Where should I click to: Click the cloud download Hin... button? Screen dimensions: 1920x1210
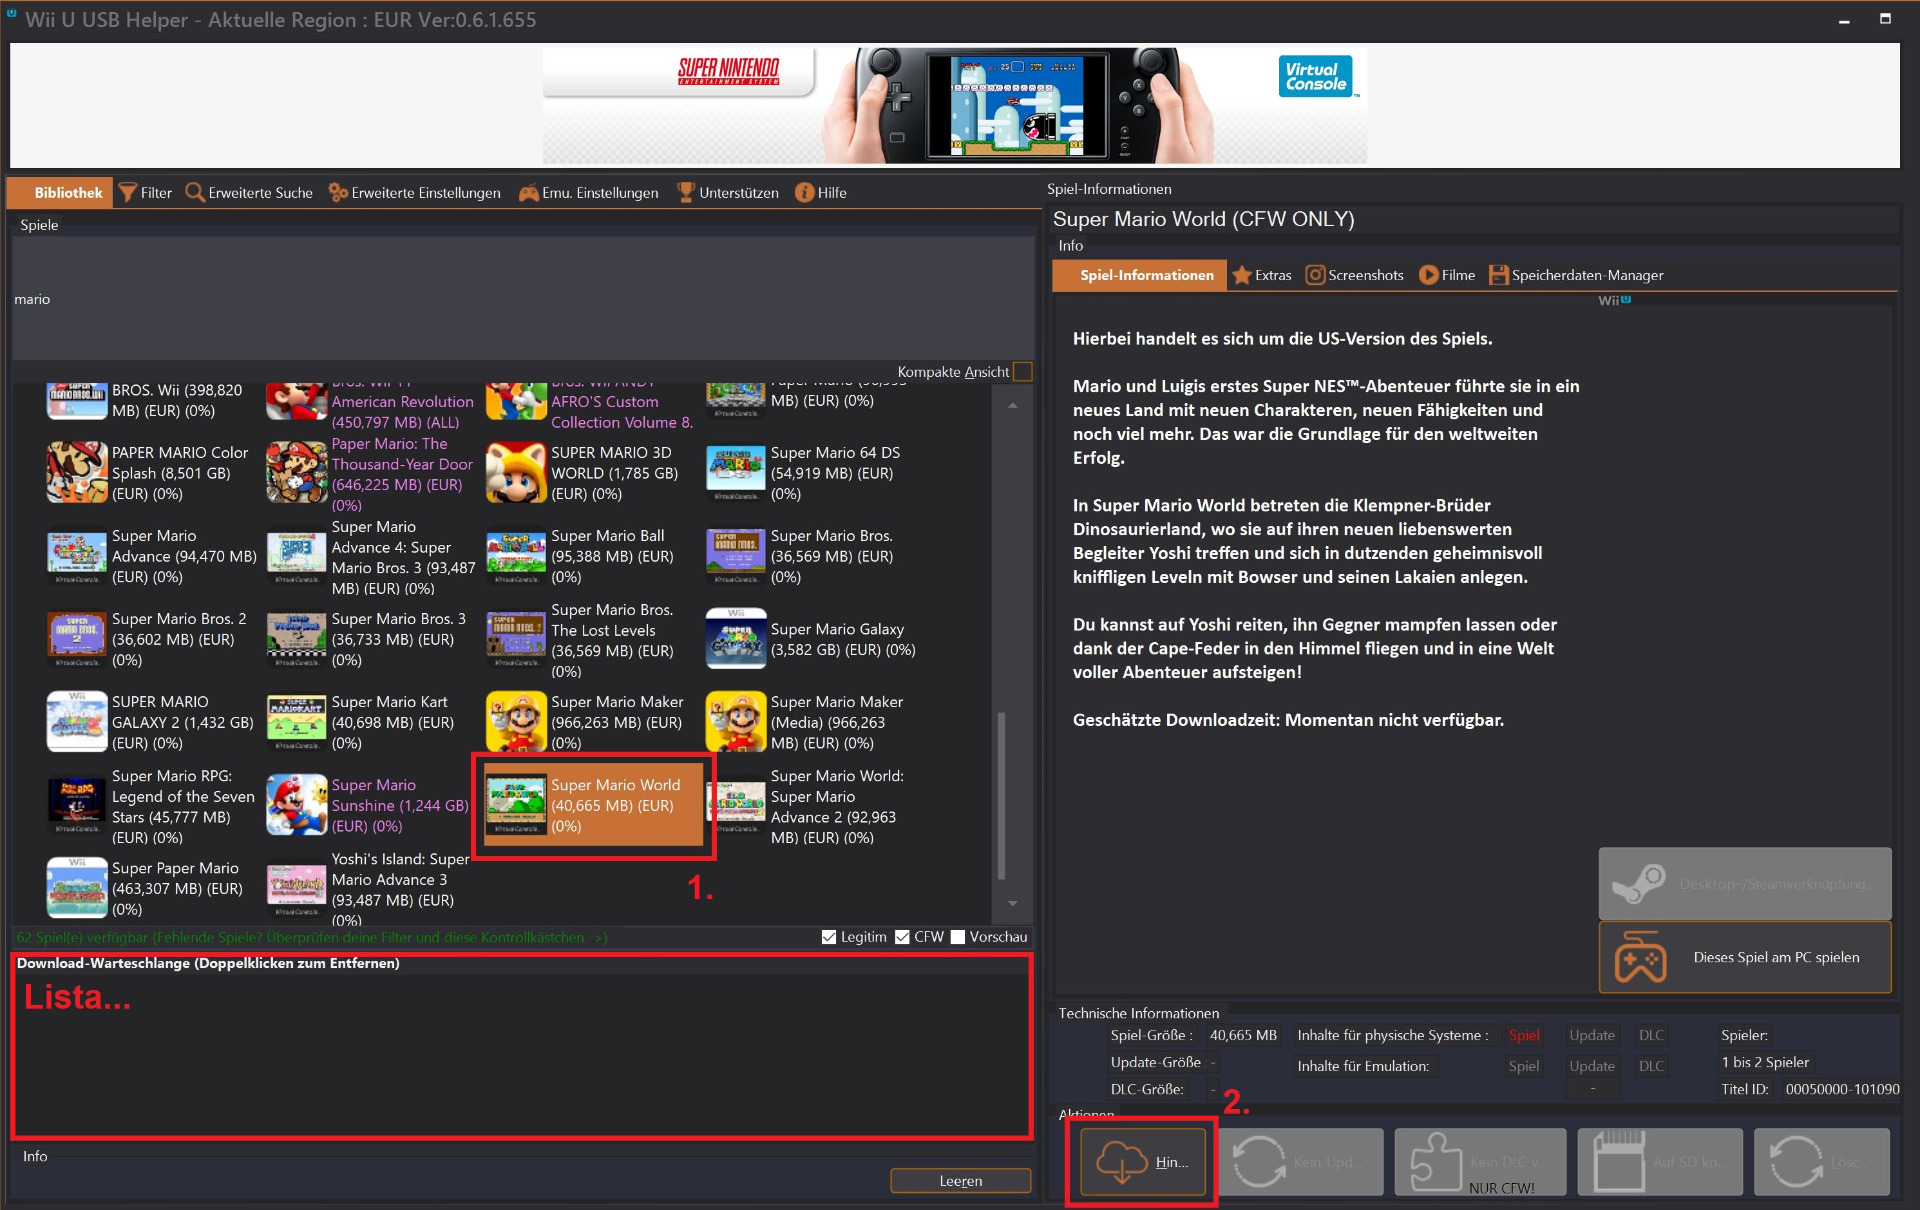tap(1142, 1162)
